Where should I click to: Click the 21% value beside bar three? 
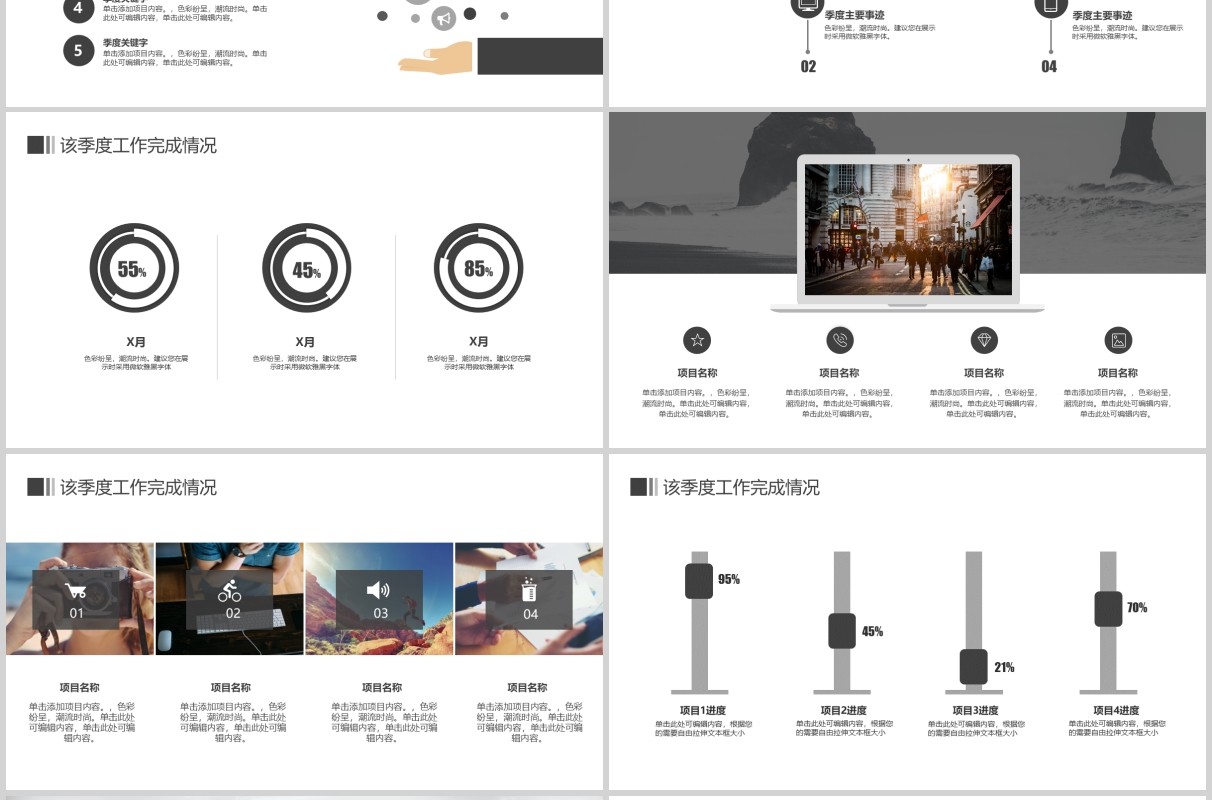tap(1004, 667)
